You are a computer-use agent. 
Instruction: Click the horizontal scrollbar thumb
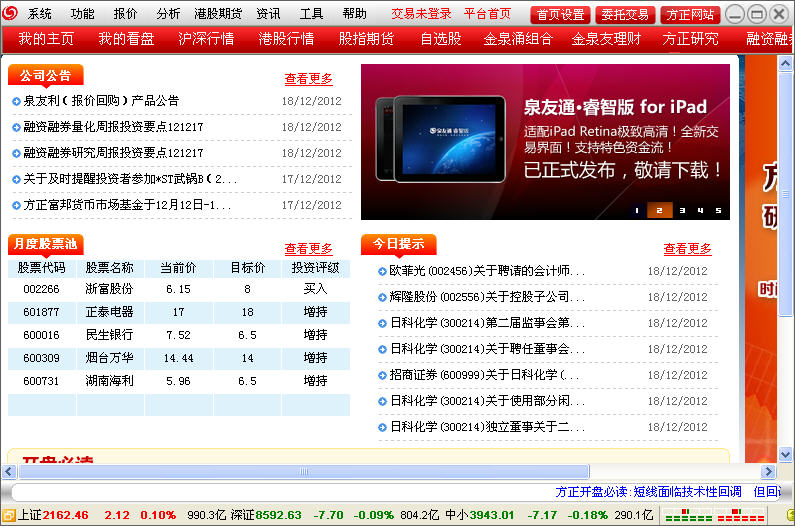[303, 470]
